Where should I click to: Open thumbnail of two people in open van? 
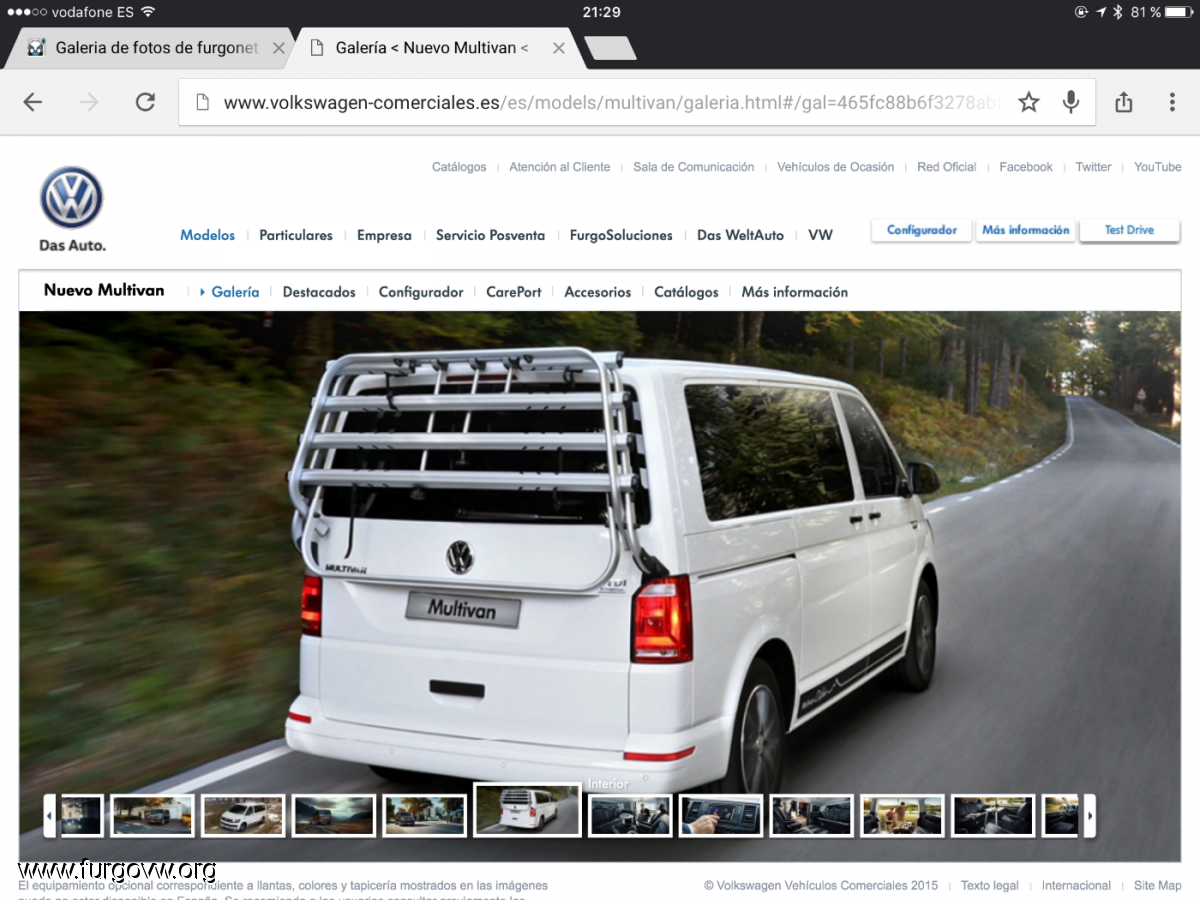tap(902, 816)
